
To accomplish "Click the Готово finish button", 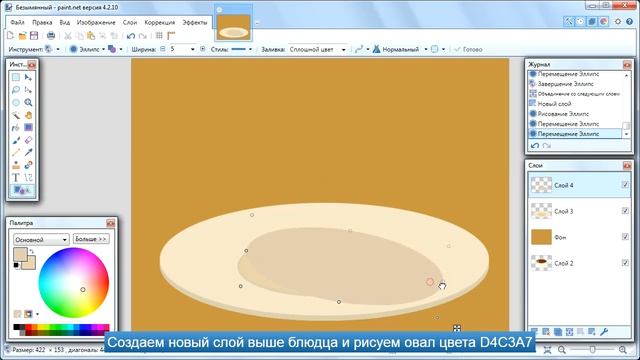I will click(x=468, y=49).
